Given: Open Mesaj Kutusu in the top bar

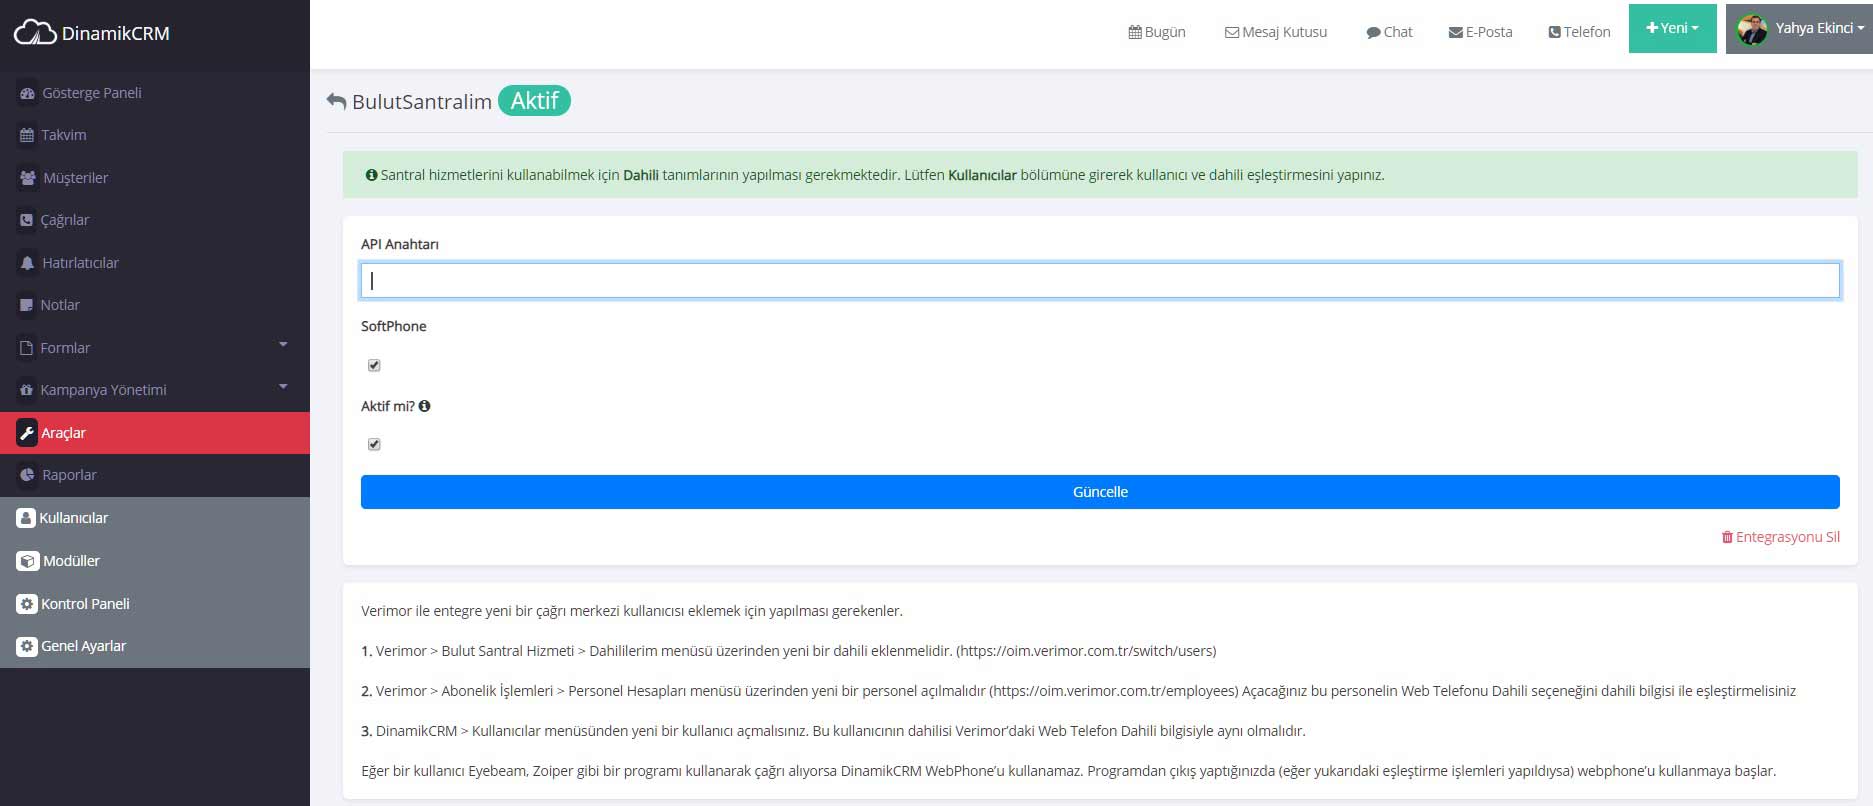Looking at the screenshot, I should (x=1276, y=32).
